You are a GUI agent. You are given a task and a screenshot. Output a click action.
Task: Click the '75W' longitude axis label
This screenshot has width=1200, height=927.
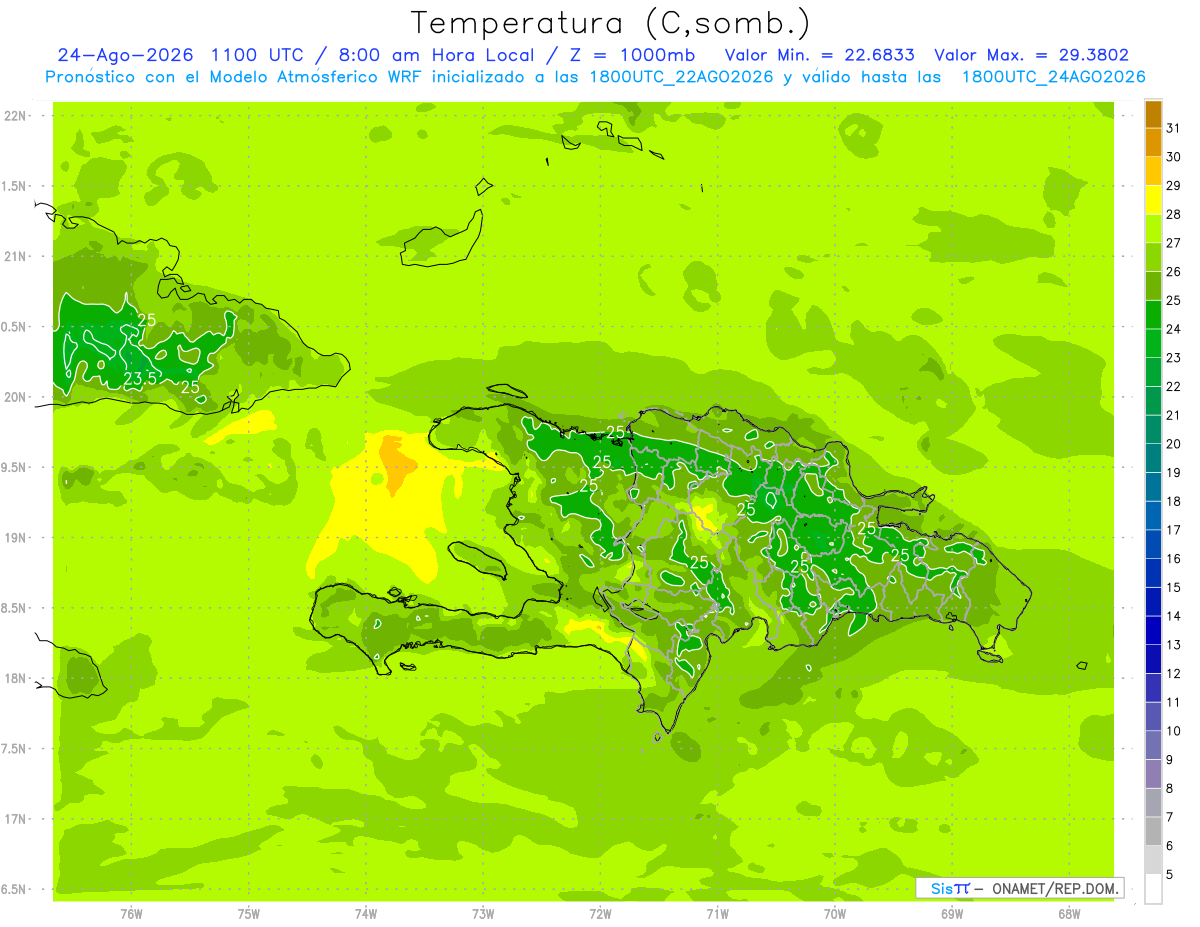click(249, 913)
